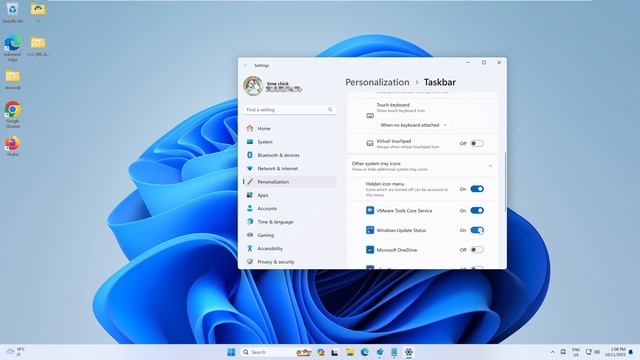Open the Firefox desktop shortcut
Screen dimensions: 640x360
pyautogui.click(x=12, y=146)
